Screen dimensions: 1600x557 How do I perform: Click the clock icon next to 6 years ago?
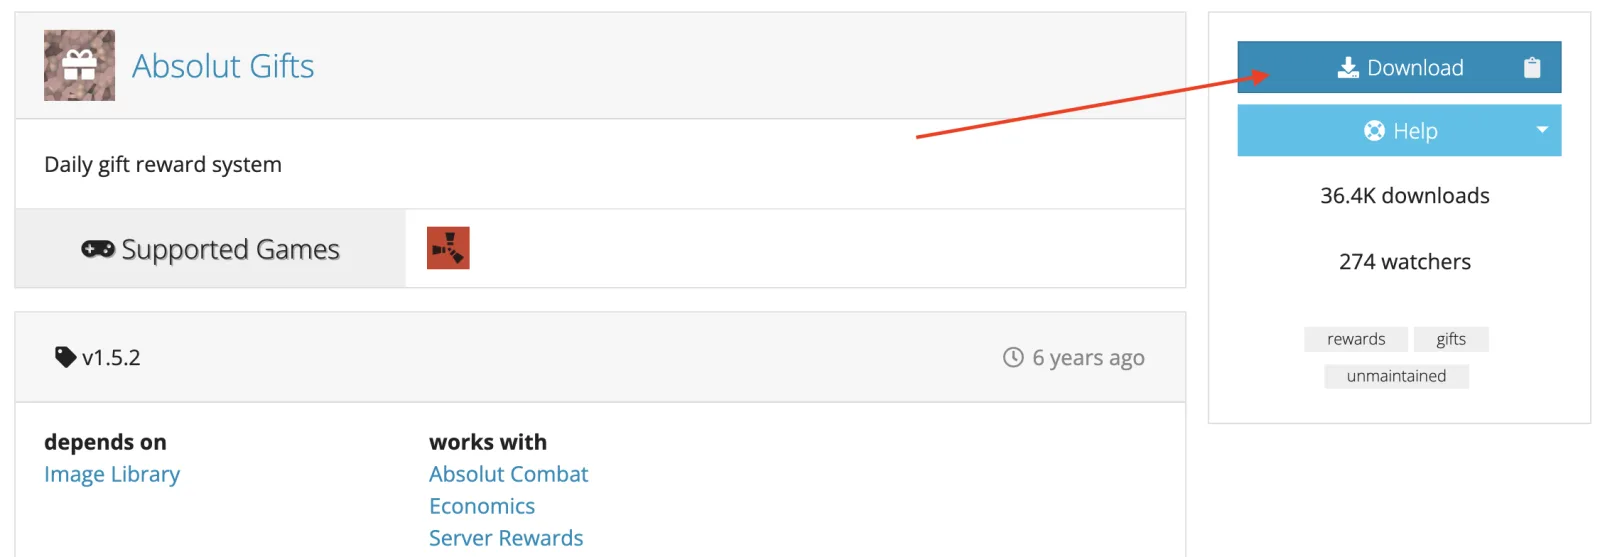click(1013, 357)
